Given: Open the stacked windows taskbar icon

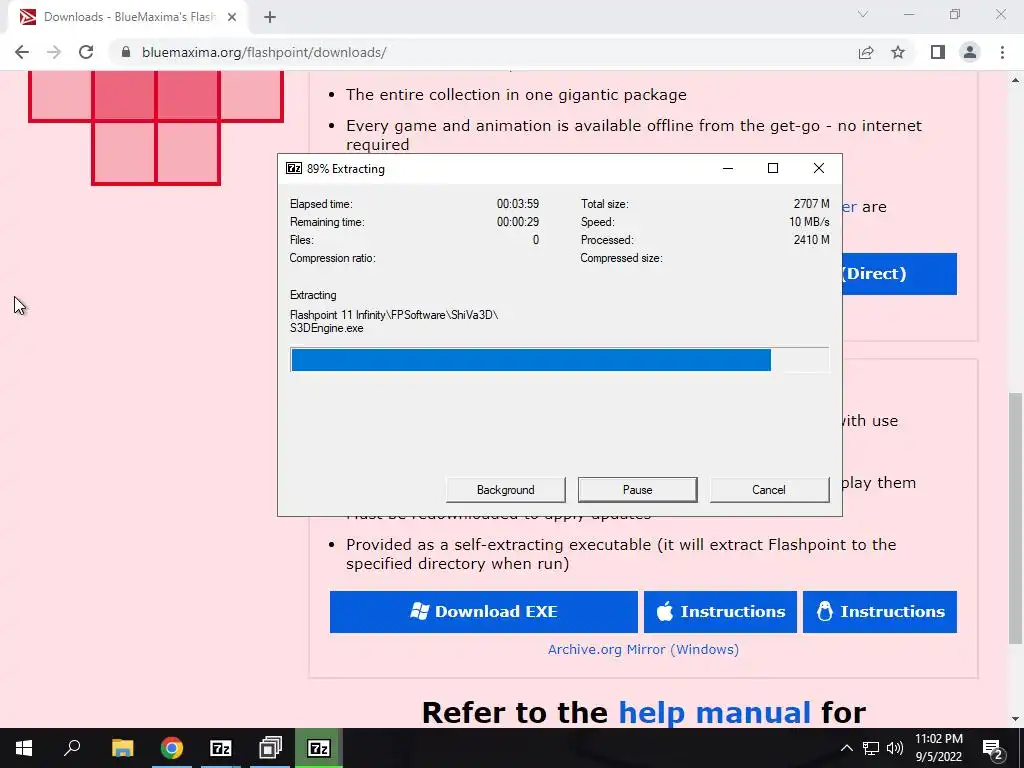Looking at the screenshot, I should coord(270,748).
